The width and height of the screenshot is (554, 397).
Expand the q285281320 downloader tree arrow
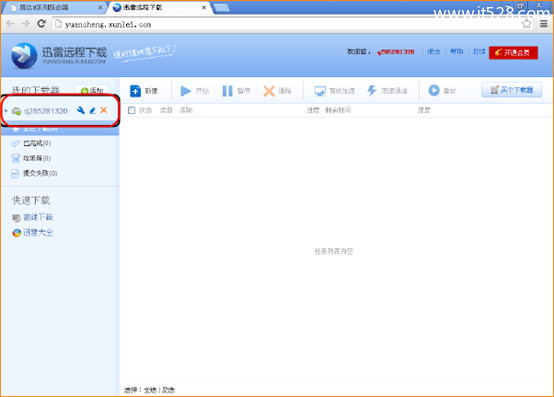(x=6, y=111)
